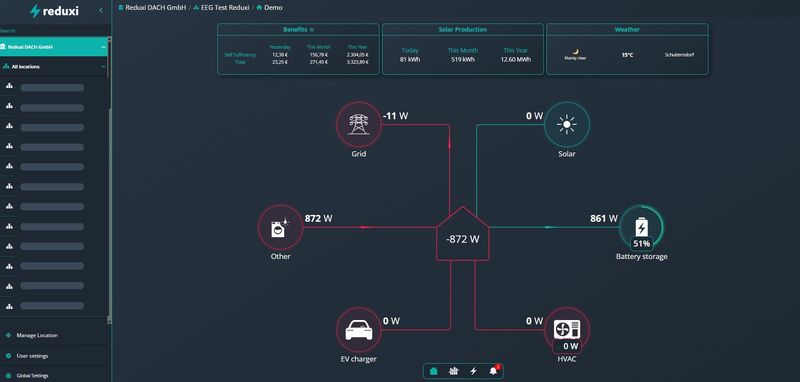Open the lightning bolt energy view
Image resolution: width=800 pixels, height=382 pixels.
coord(473,371)
